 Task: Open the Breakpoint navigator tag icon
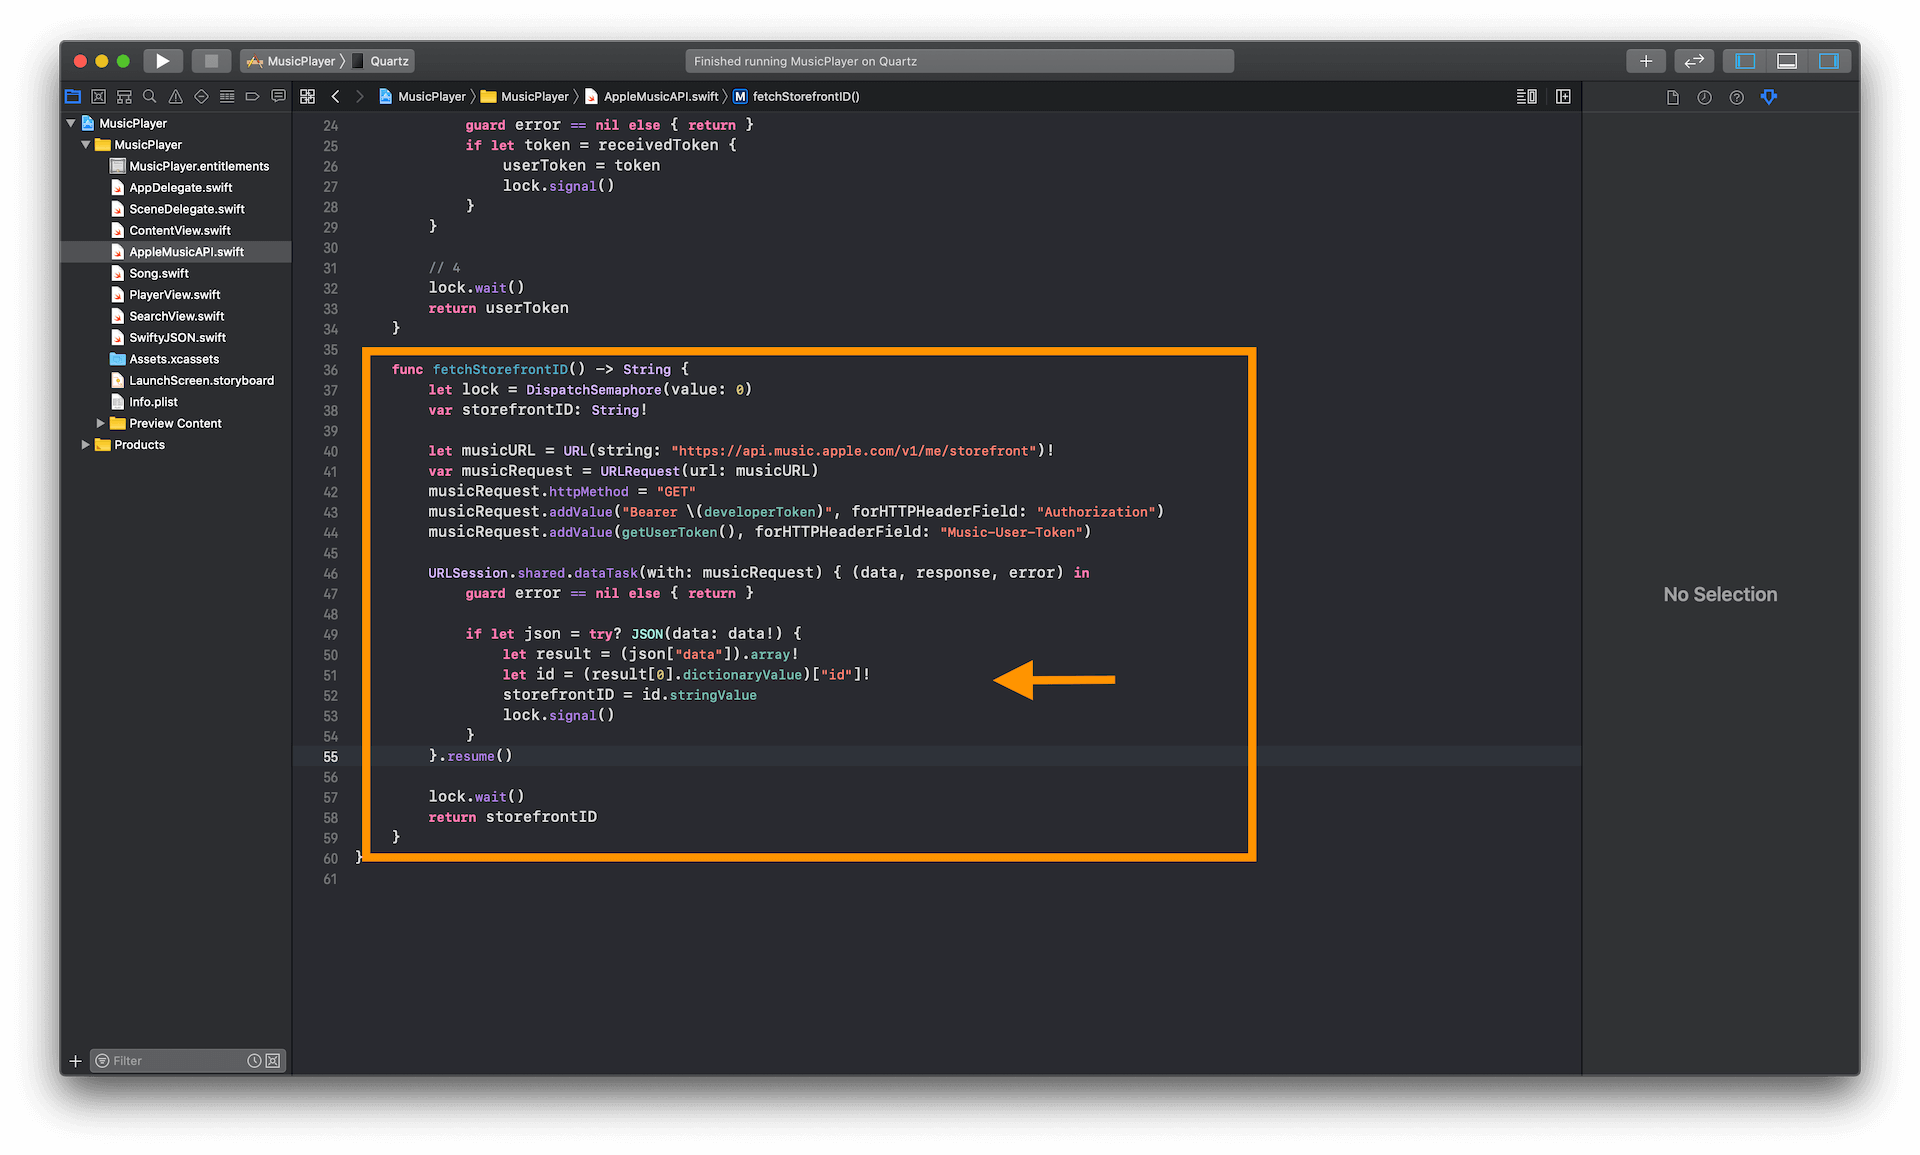point(252,96)
